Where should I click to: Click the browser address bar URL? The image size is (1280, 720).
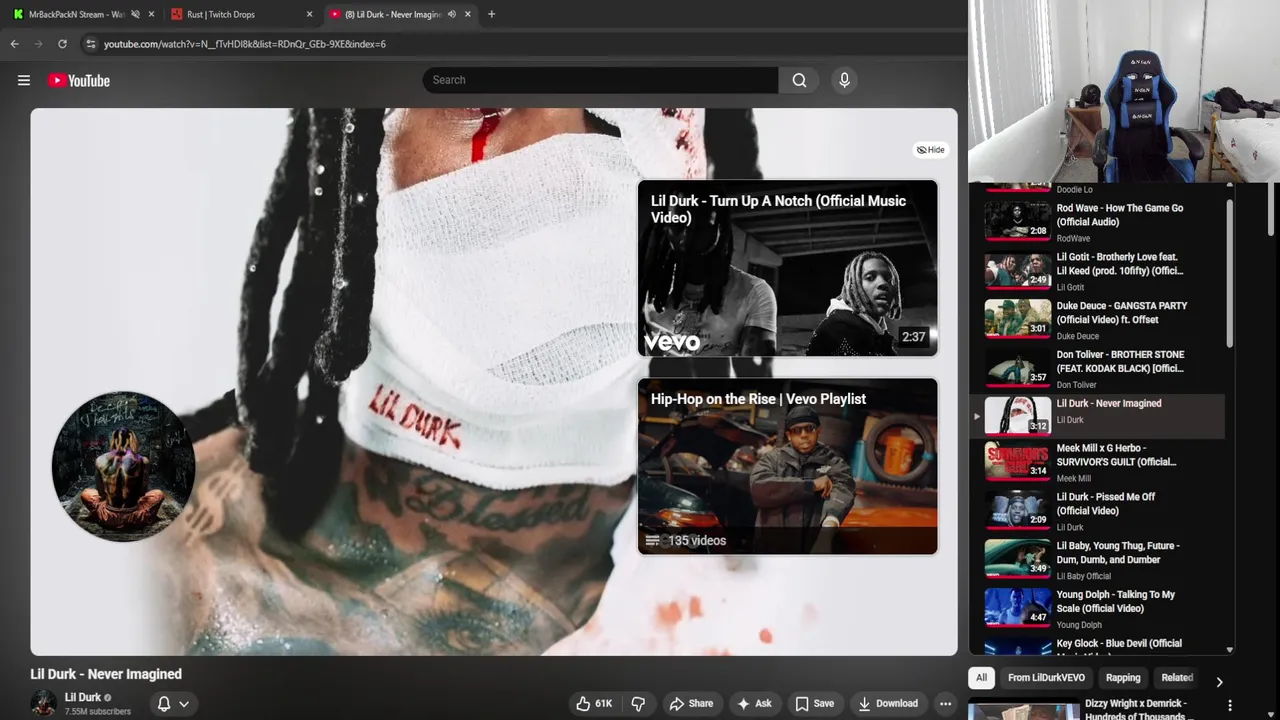[245, 44]
